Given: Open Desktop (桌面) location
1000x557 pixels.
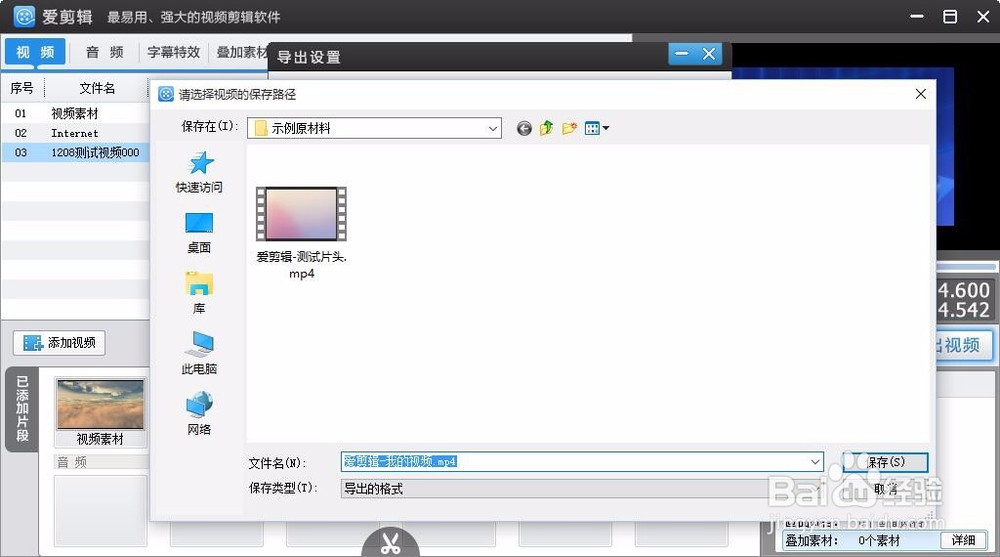Looking at the screenshot, I should (x=199, y=233).
